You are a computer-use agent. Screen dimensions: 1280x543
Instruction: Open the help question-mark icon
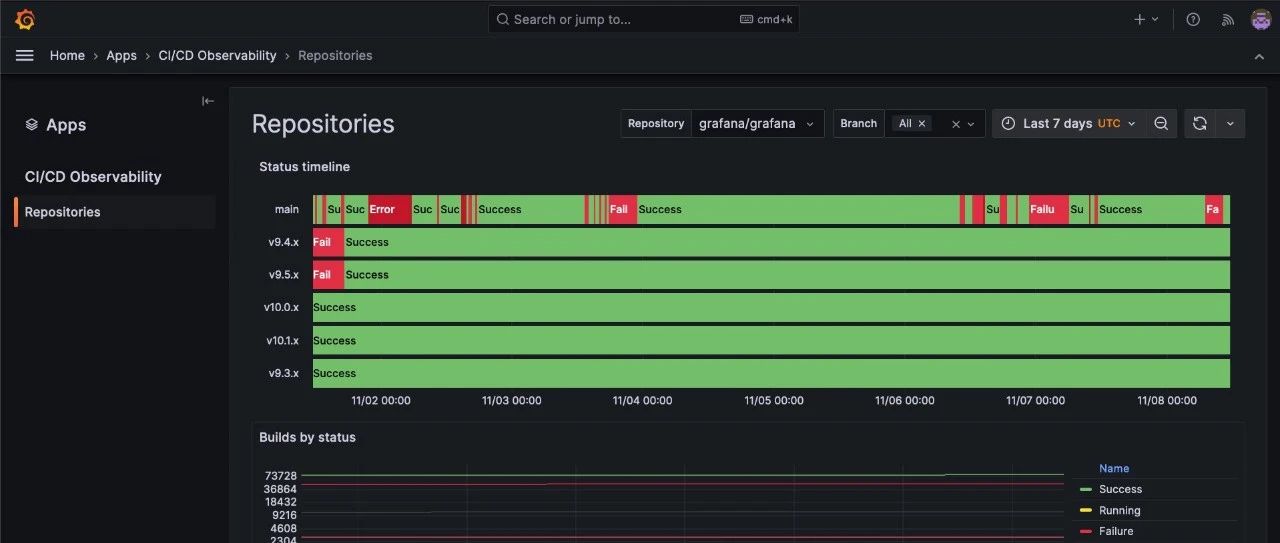point(1193,19)
